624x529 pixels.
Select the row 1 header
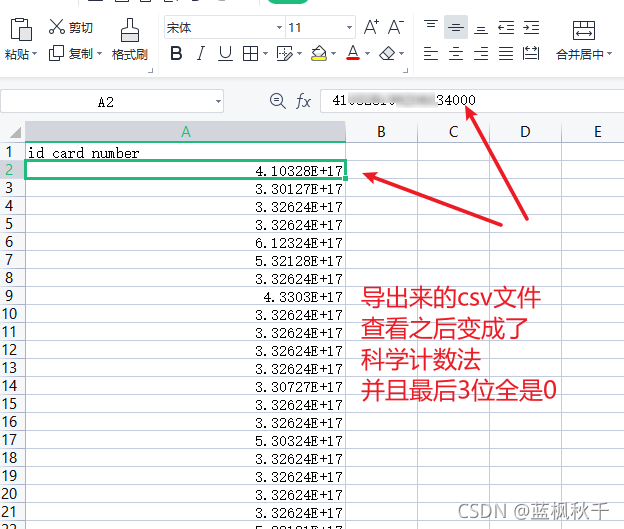click(12, 152)
